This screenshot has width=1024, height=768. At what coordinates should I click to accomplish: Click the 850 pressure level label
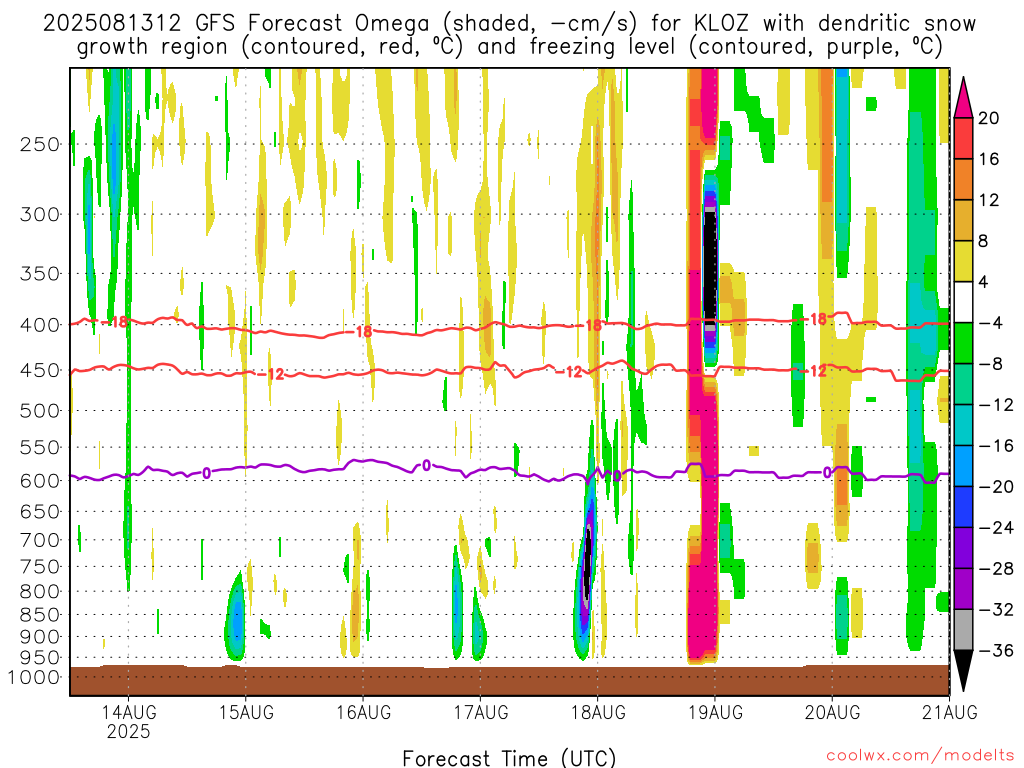(x=40, y=615)
